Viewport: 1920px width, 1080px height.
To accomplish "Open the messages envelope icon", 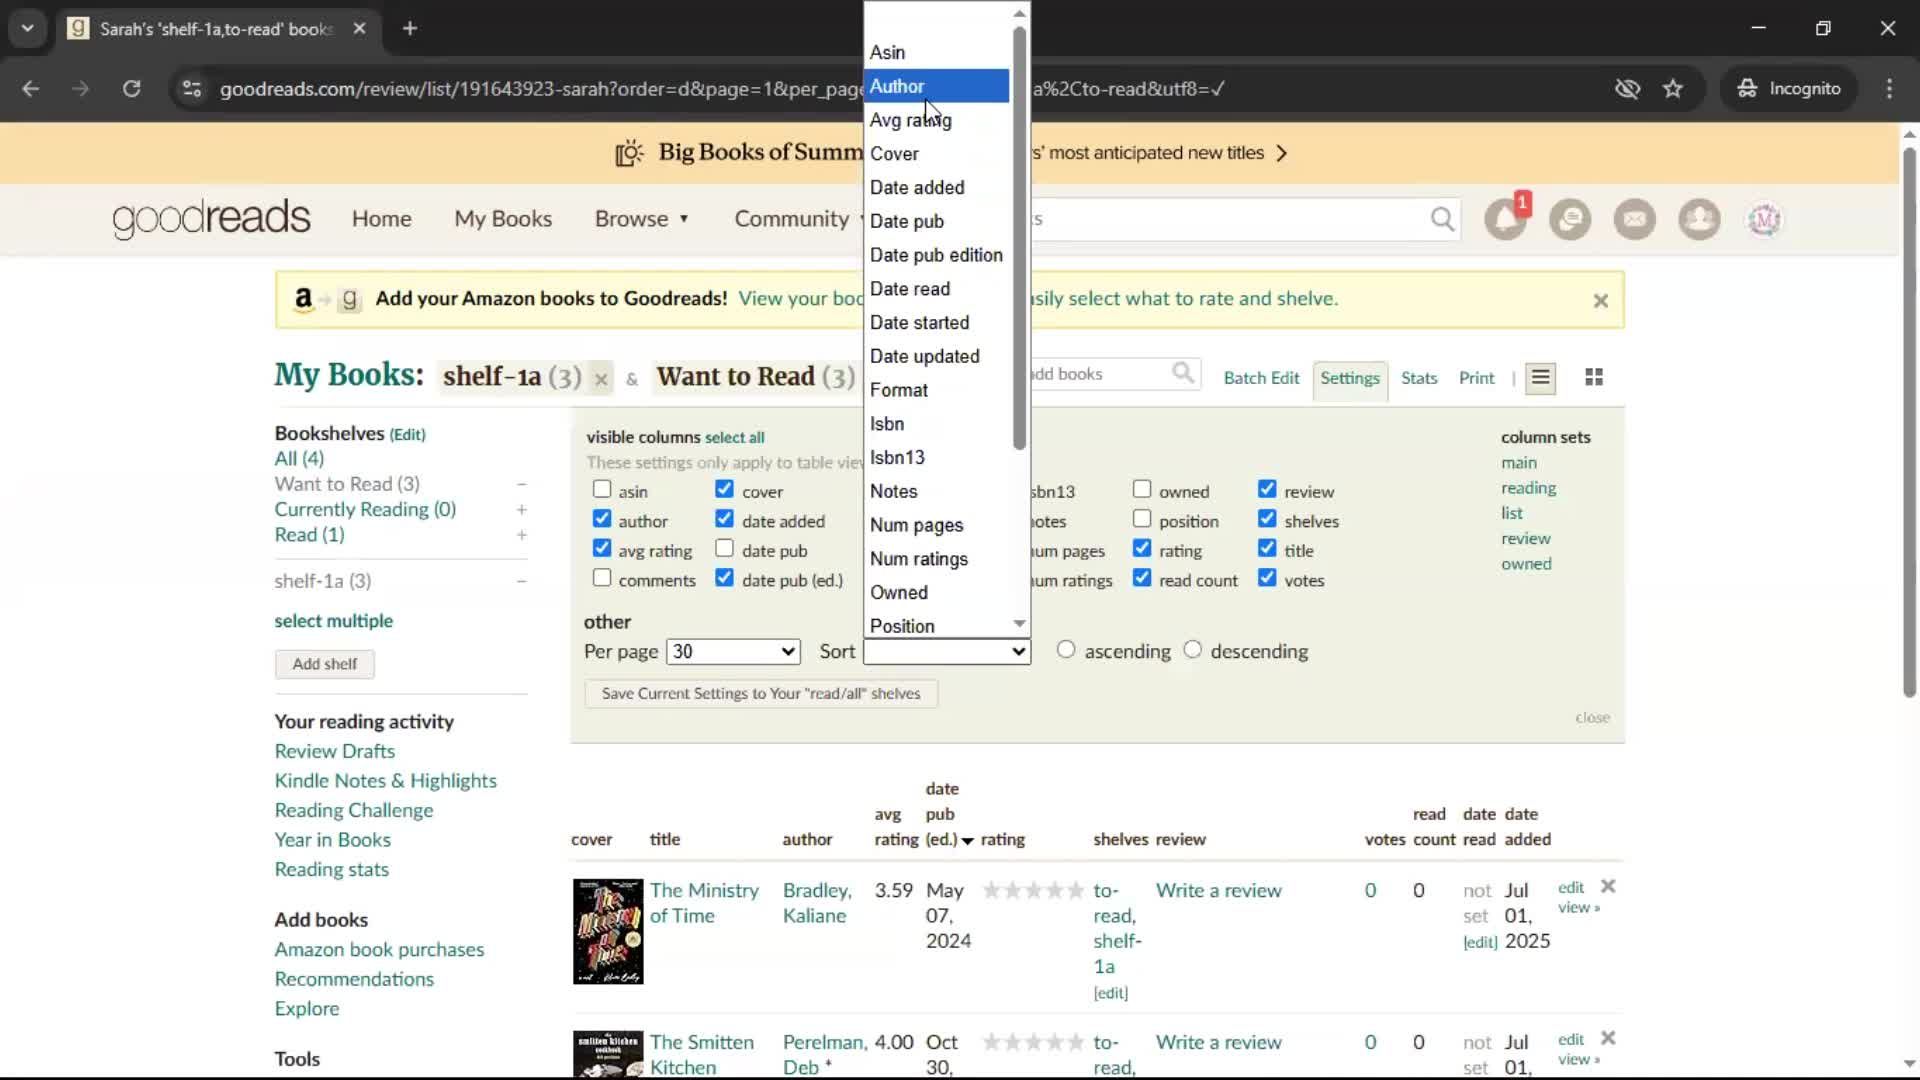I will coord(1635,219).
